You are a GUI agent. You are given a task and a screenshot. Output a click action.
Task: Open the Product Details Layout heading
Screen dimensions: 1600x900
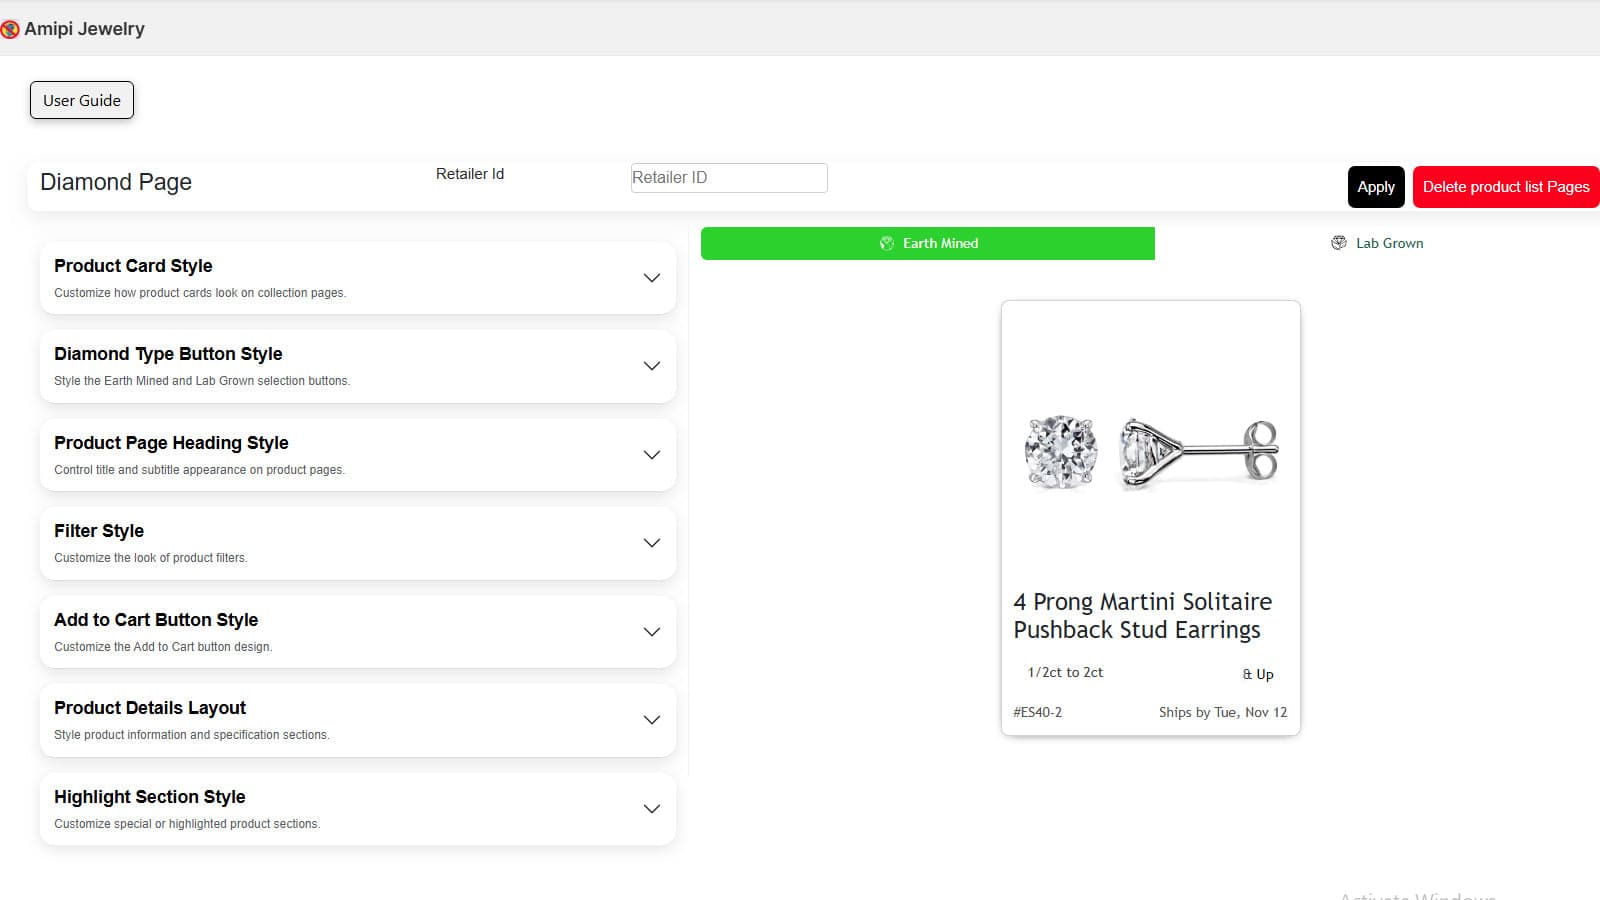(x=150, y=708)
